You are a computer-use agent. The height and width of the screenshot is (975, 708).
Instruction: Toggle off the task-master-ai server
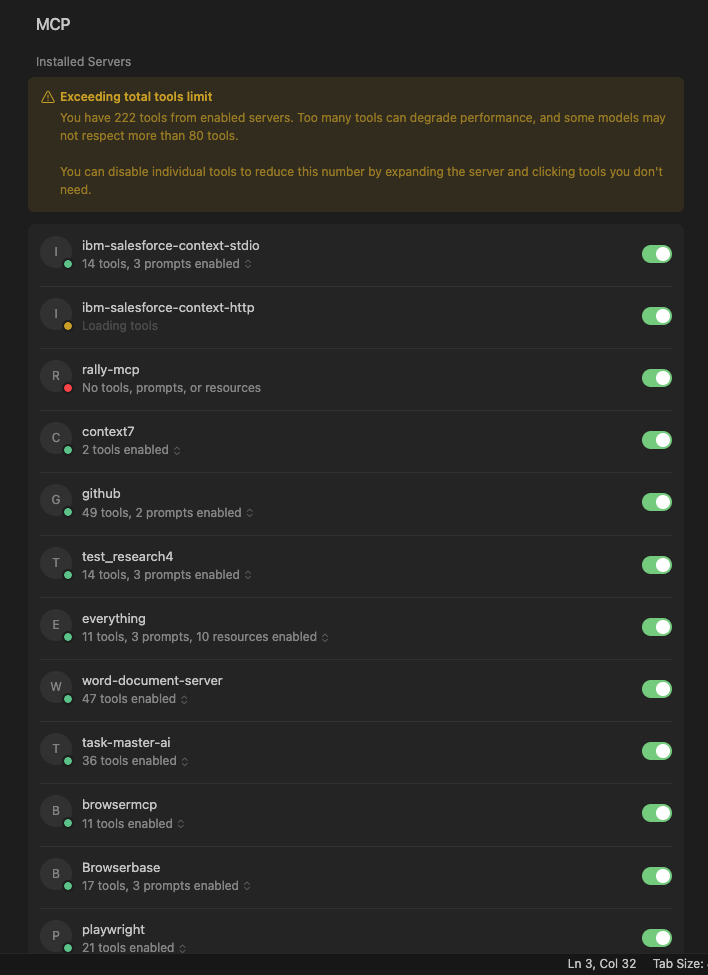656,751
